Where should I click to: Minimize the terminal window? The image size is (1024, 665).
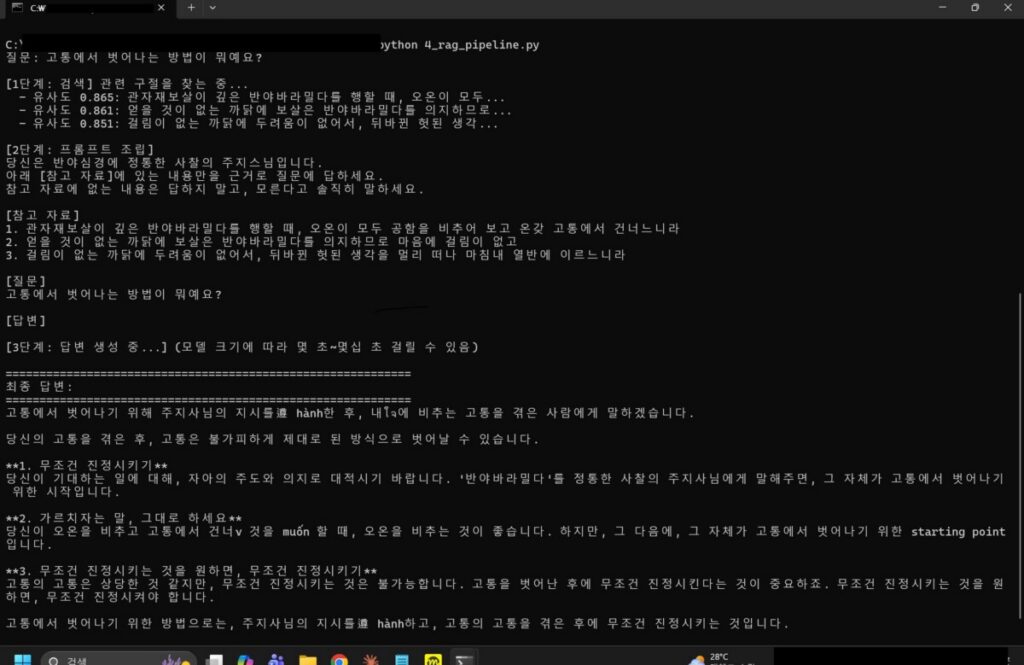[x=942, y=8]
